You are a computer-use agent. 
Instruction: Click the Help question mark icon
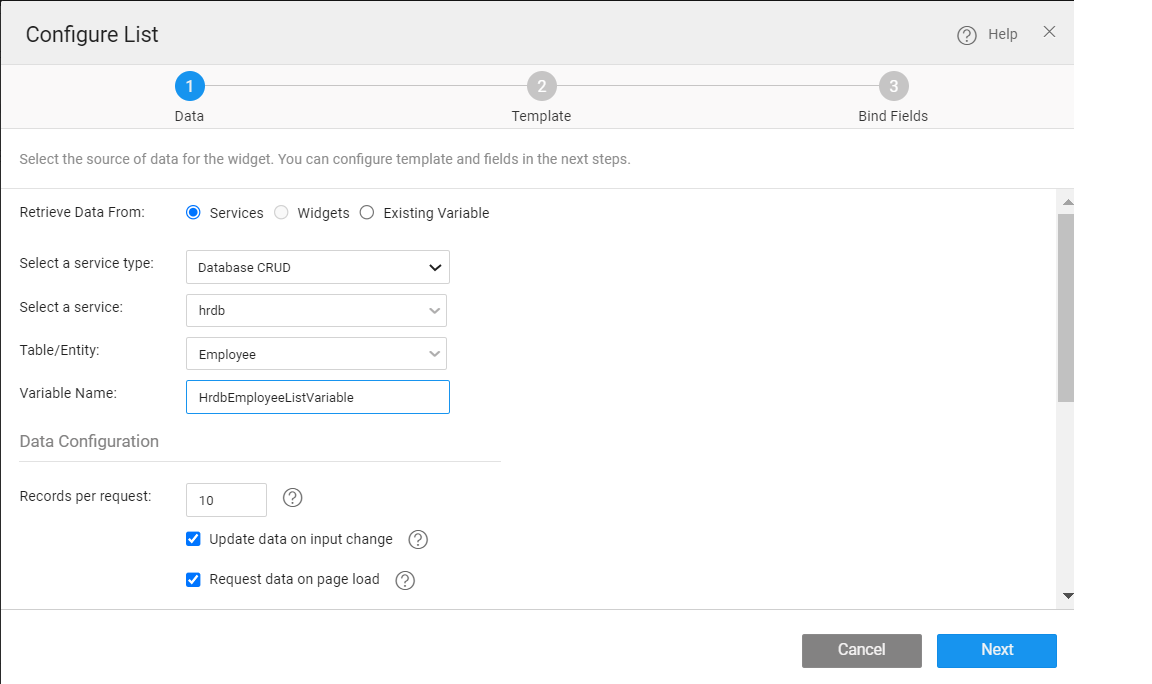[x=966, y=35]
